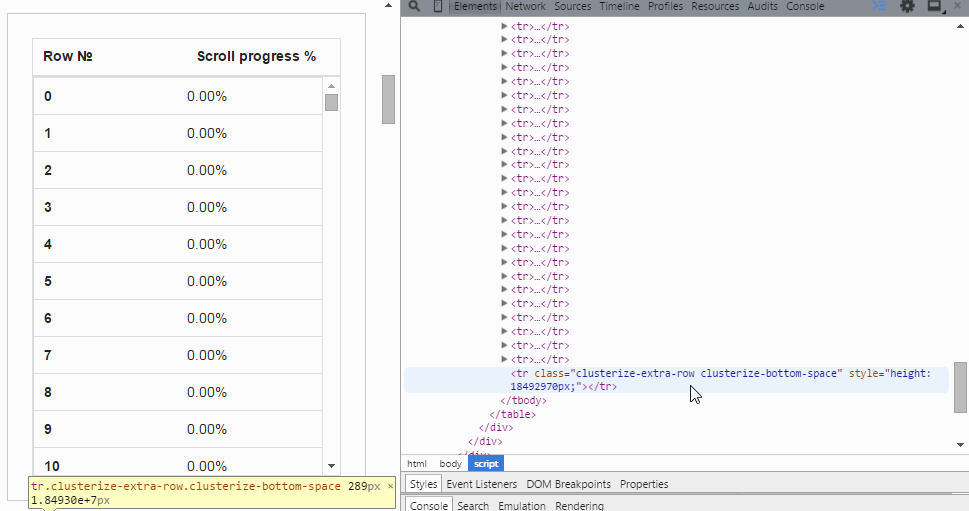Viewport: 969px width, 511px height.
Task: Click the table scrollbar up arrow
Action: pos(331,86)
